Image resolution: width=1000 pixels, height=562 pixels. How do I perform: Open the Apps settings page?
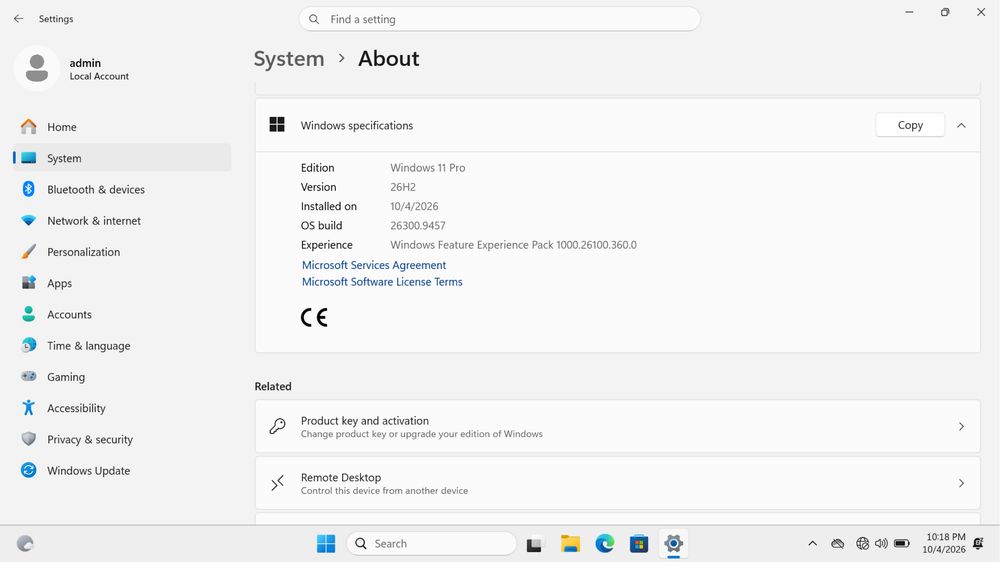point(122,283)
